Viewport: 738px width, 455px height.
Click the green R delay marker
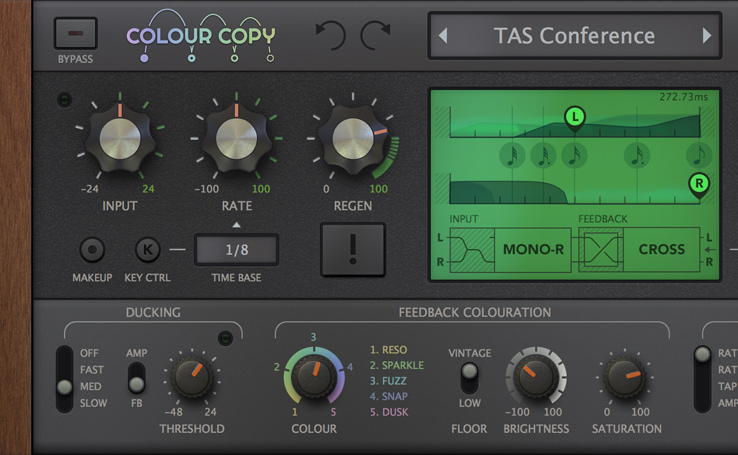coord(698,183)
